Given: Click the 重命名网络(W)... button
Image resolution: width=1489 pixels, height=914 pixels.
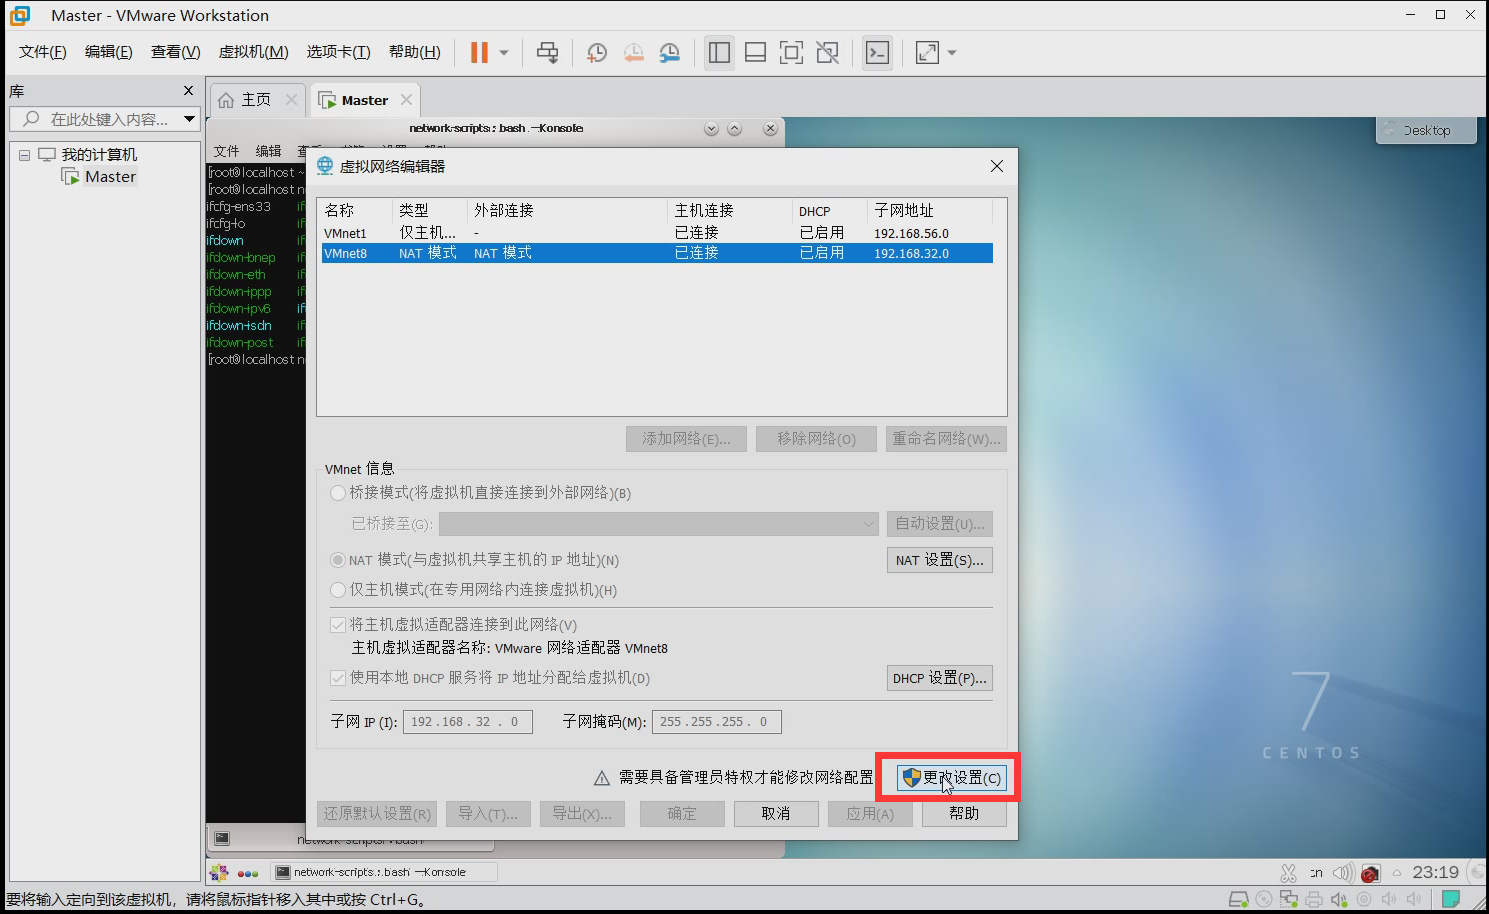Looking at the screenshot, I should coord(946,439).
